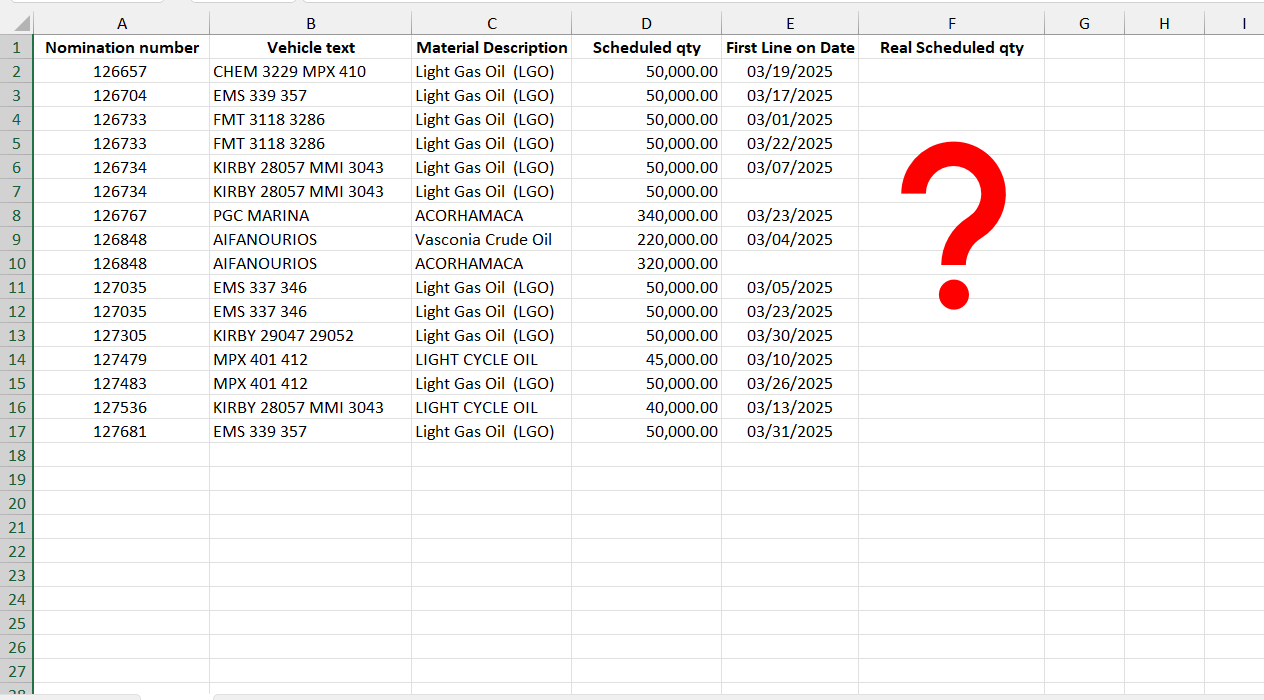Select column H header
The height and width of the screenshot is (700, 1264).
1165,23
